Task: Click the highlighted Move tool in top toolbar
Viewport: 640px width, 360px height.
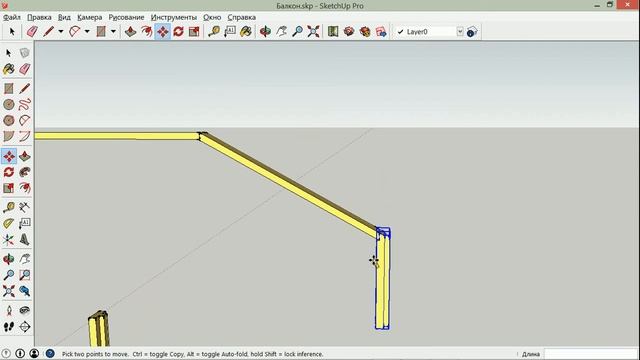Action: point(162,31)
